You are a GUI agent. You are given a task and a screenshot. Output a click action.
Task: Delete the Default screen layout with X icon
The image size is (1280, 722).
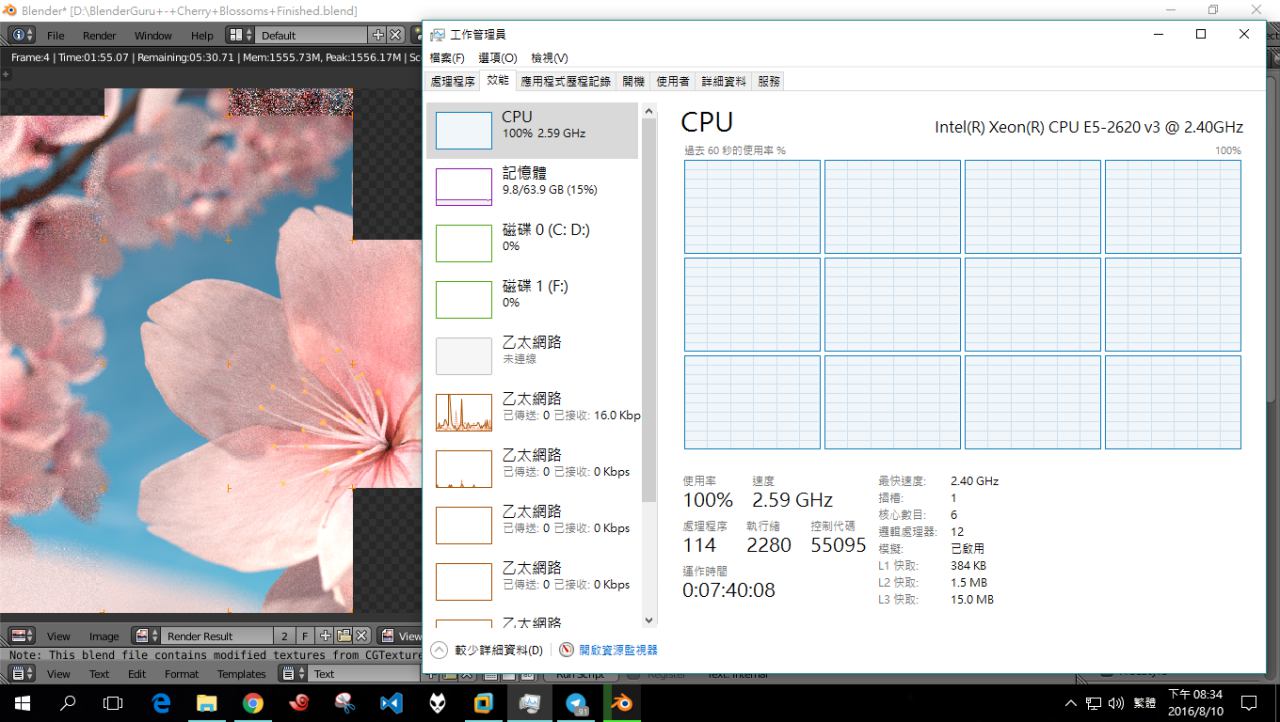pos(396,35)
